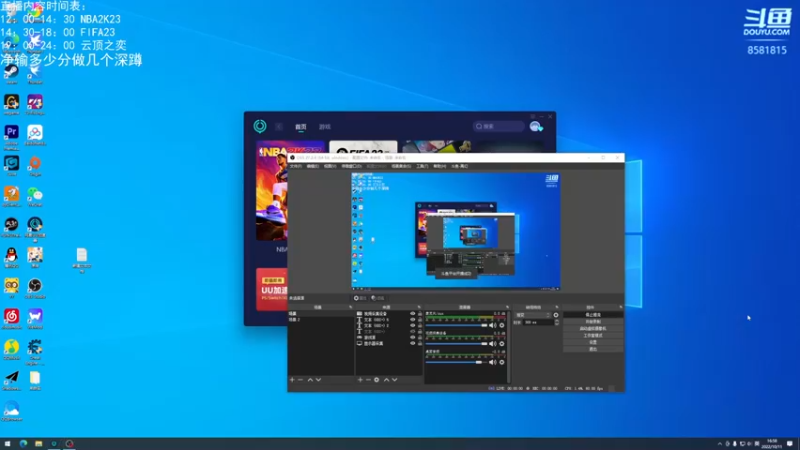The image size is (800, 450).
Task: Open source properties gear below sources list
Action: coord(377,380)
